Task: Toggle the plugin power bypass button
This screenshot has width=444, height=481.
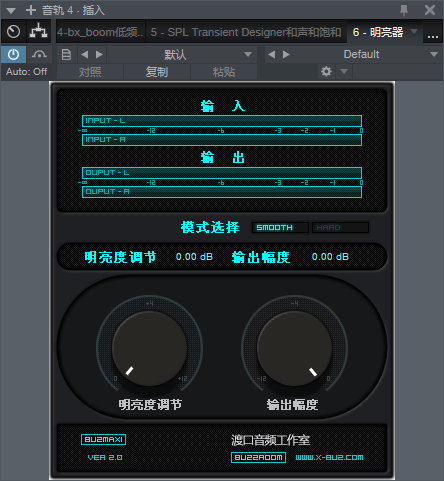Action: (x=13, y=54)
